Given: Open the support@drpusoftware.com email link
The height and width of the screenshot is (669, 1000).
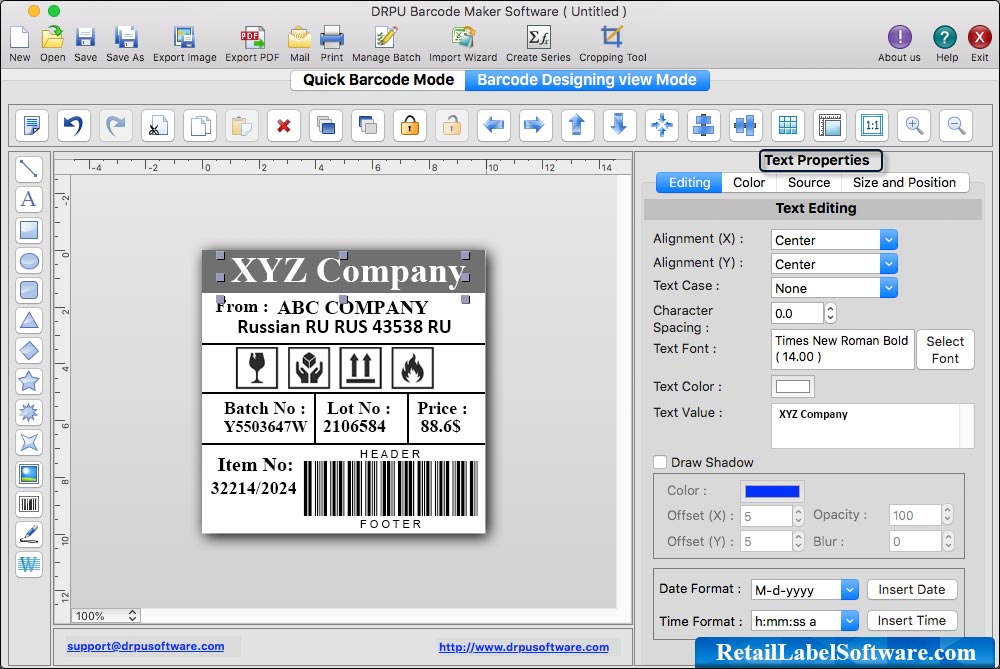Looking at the screenshot, I should point(147,646).
